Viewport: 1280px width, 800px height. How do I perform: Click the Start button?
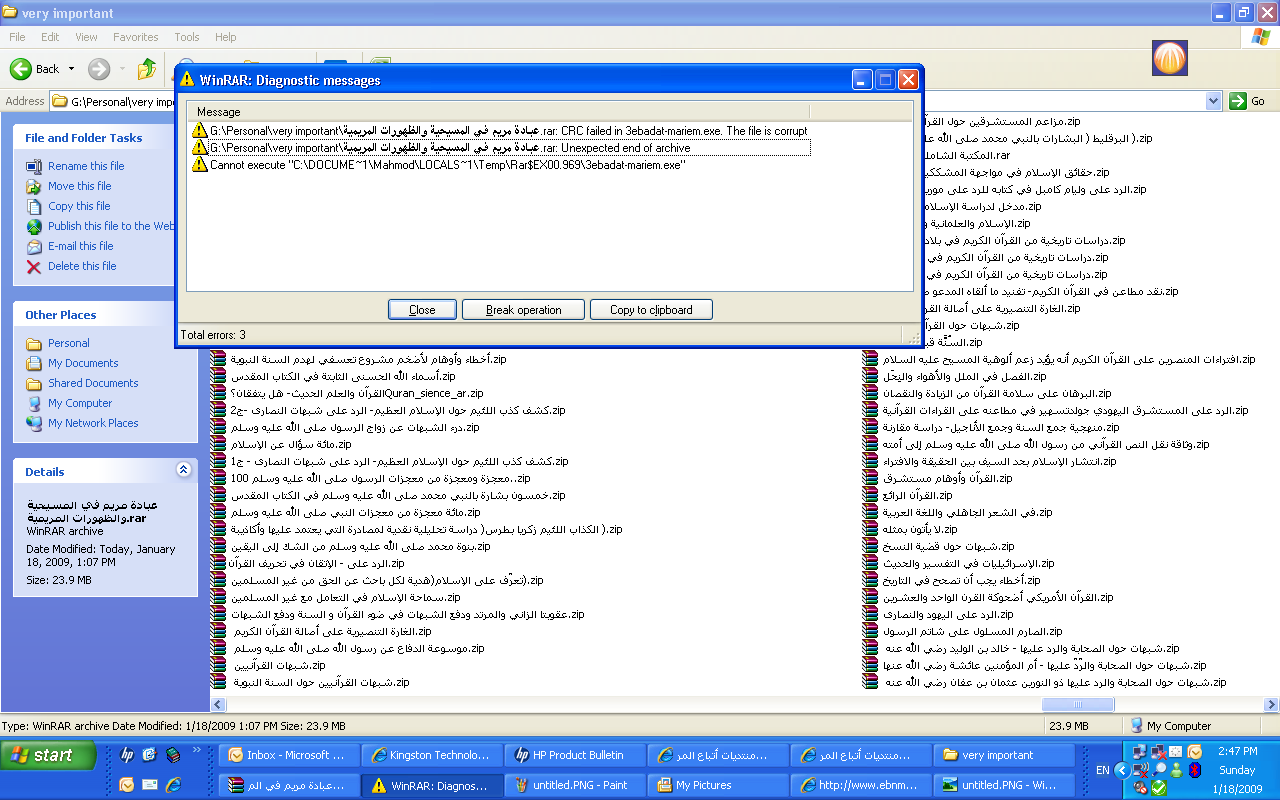click(x=48, y=755)
